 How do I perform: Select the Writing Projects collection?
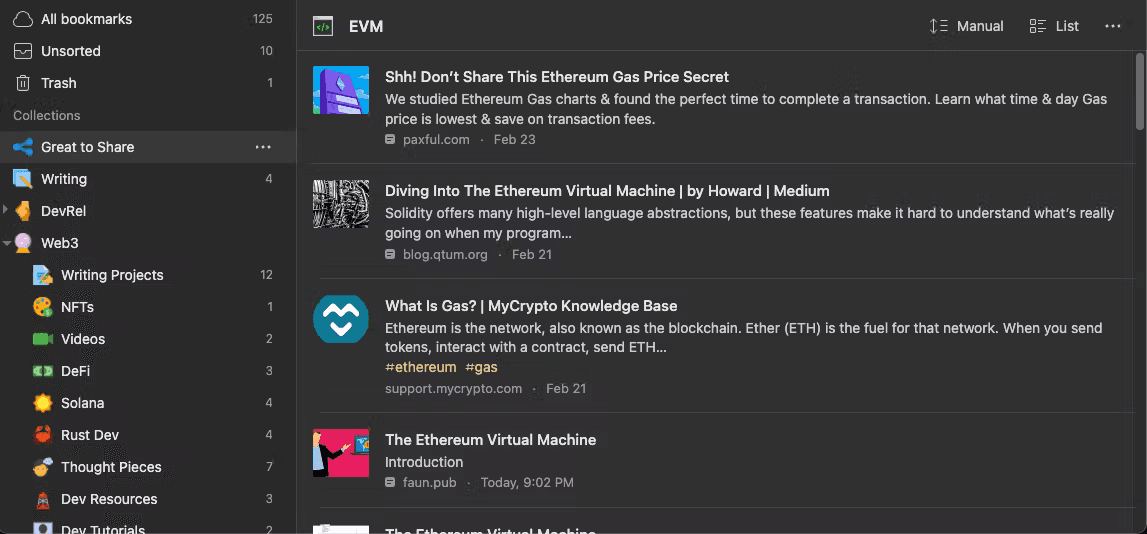pyautogui.click(x=112, y=275)
